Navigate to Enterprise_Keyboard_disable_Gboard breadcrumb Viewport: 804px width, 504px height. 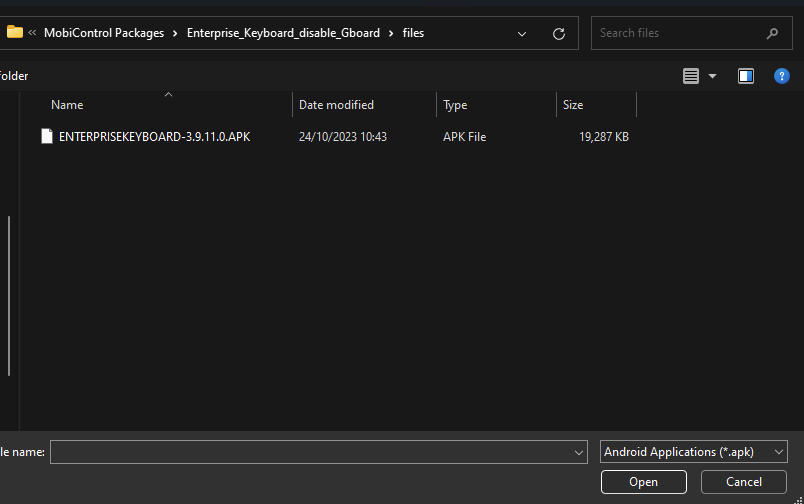[283, 33]
